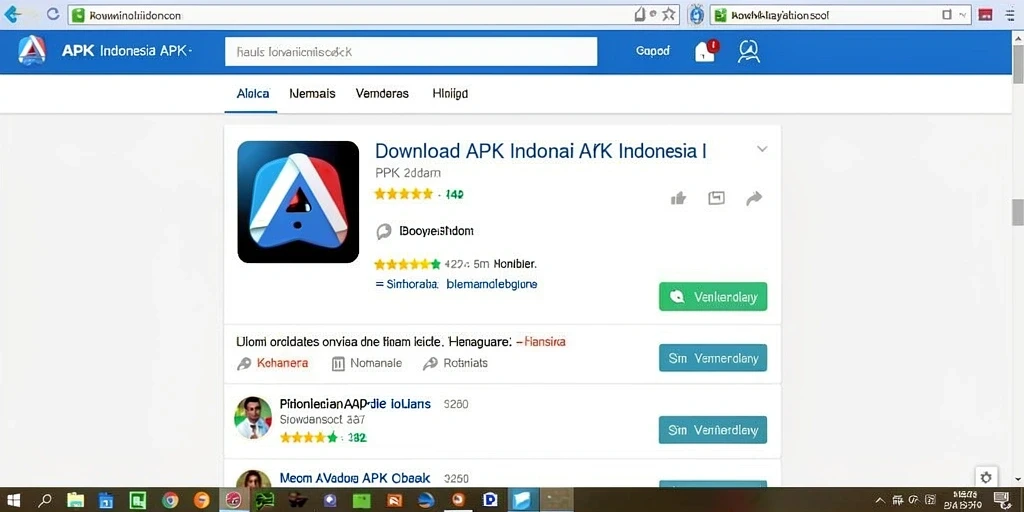
Task: Expand the chevron beside the app title
Action: [x=761, y=149]
